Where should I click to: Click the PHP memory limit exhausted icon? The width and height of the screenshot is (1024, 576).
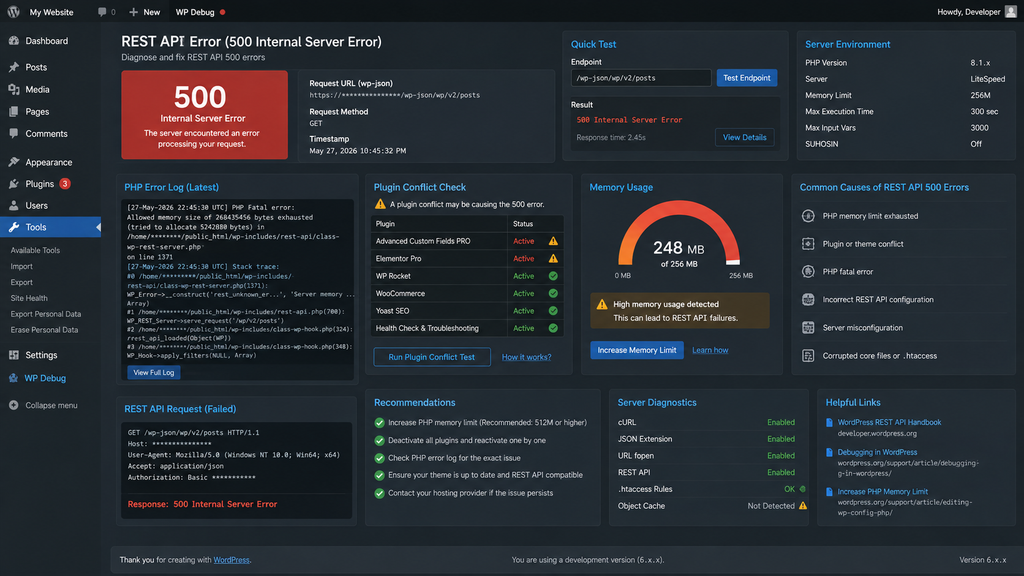click(x=808, y=216)
